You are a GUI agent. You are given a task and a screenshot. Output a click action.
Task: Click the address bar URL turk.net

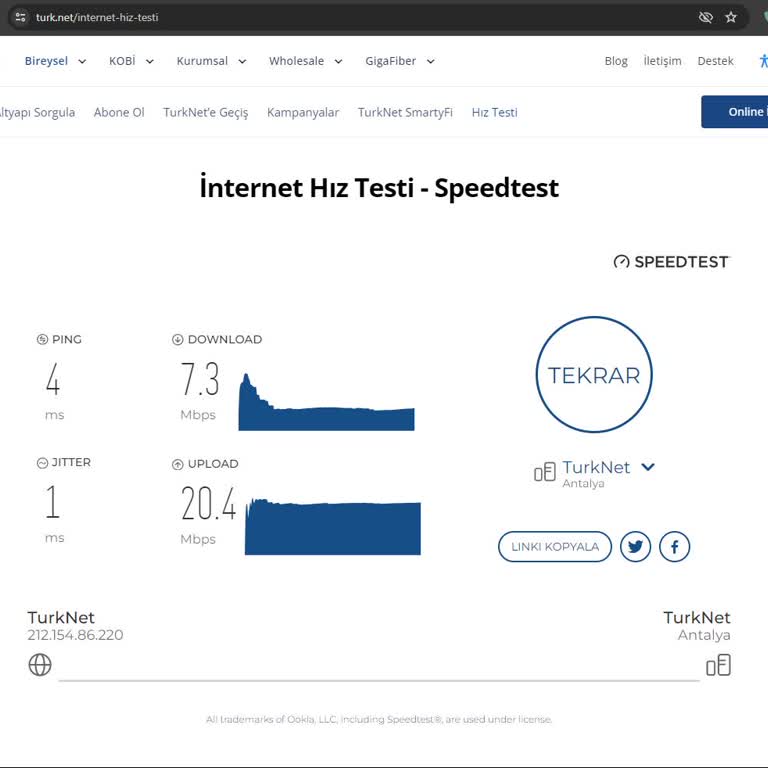click(x=97, y=18)
